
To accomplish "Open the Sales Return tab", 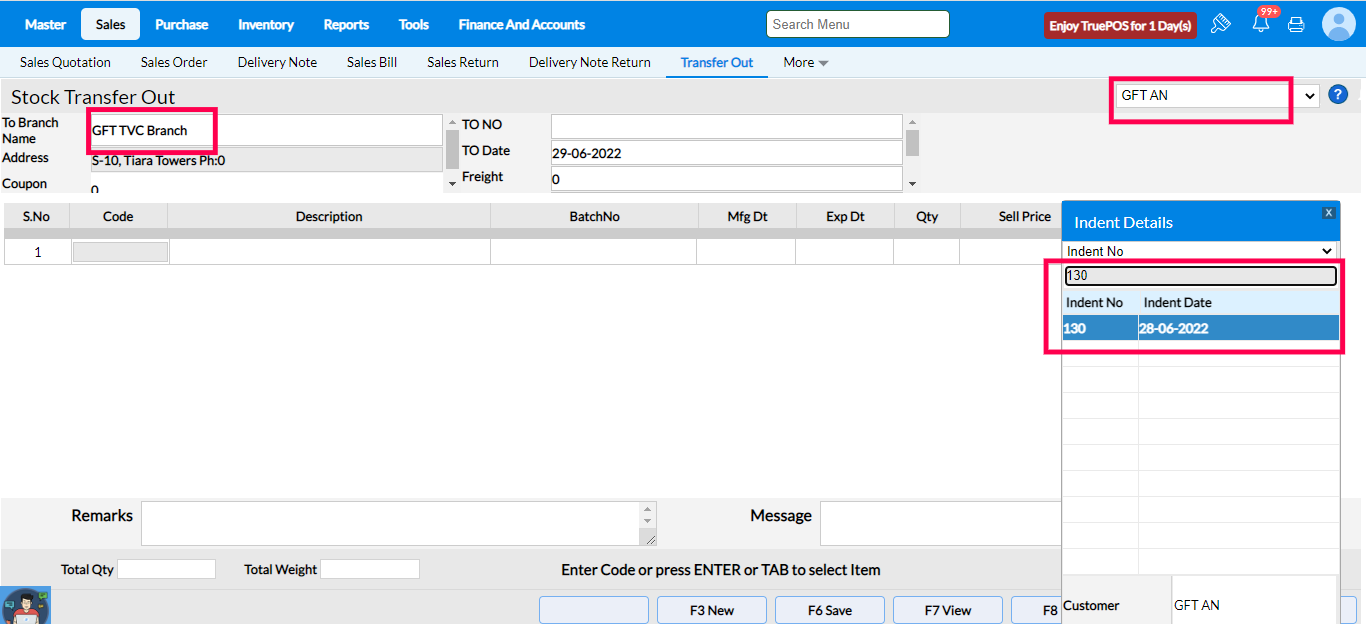I will (x=463, y=62).
